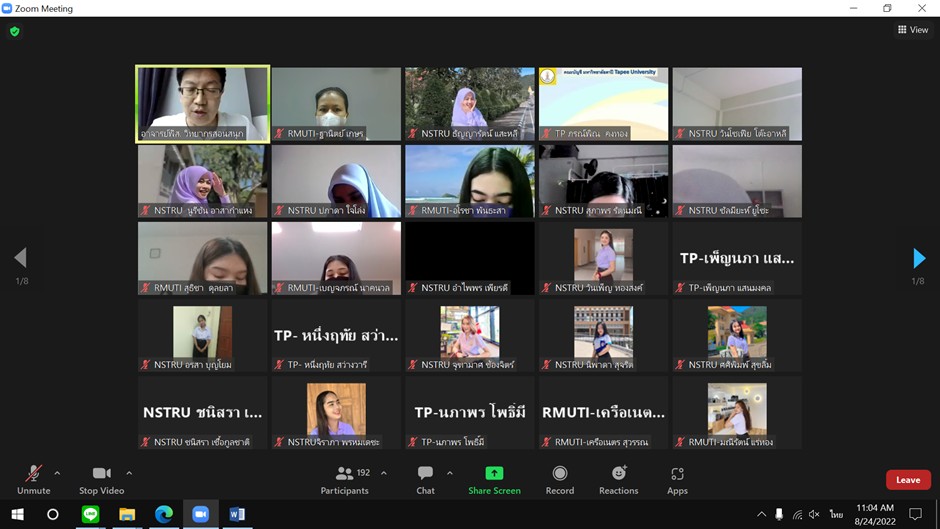The height and width of the screenshot is (529, 940).
Task: Expand the arrow next to Participants
Action: coord(384,473)
